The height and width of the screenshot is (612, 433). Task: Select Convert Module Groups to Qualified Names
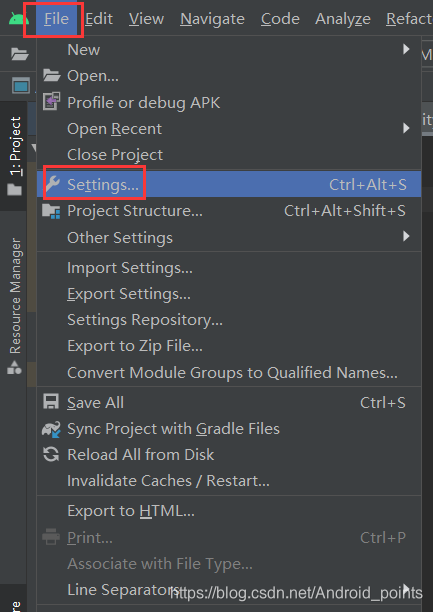pyautogui.click(x=229, y=373)
